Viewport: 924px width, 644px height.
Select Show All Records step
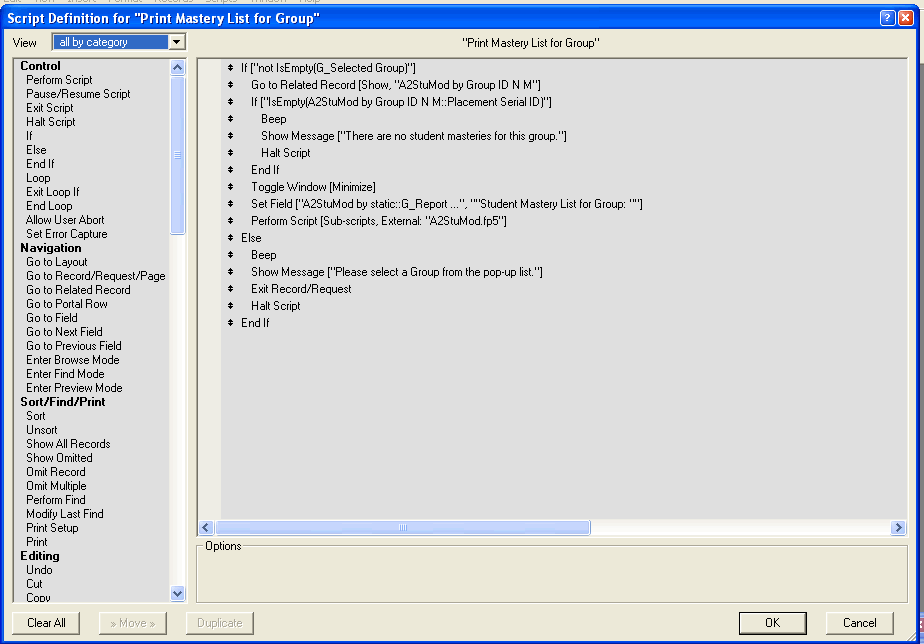(x=68, y=444)
